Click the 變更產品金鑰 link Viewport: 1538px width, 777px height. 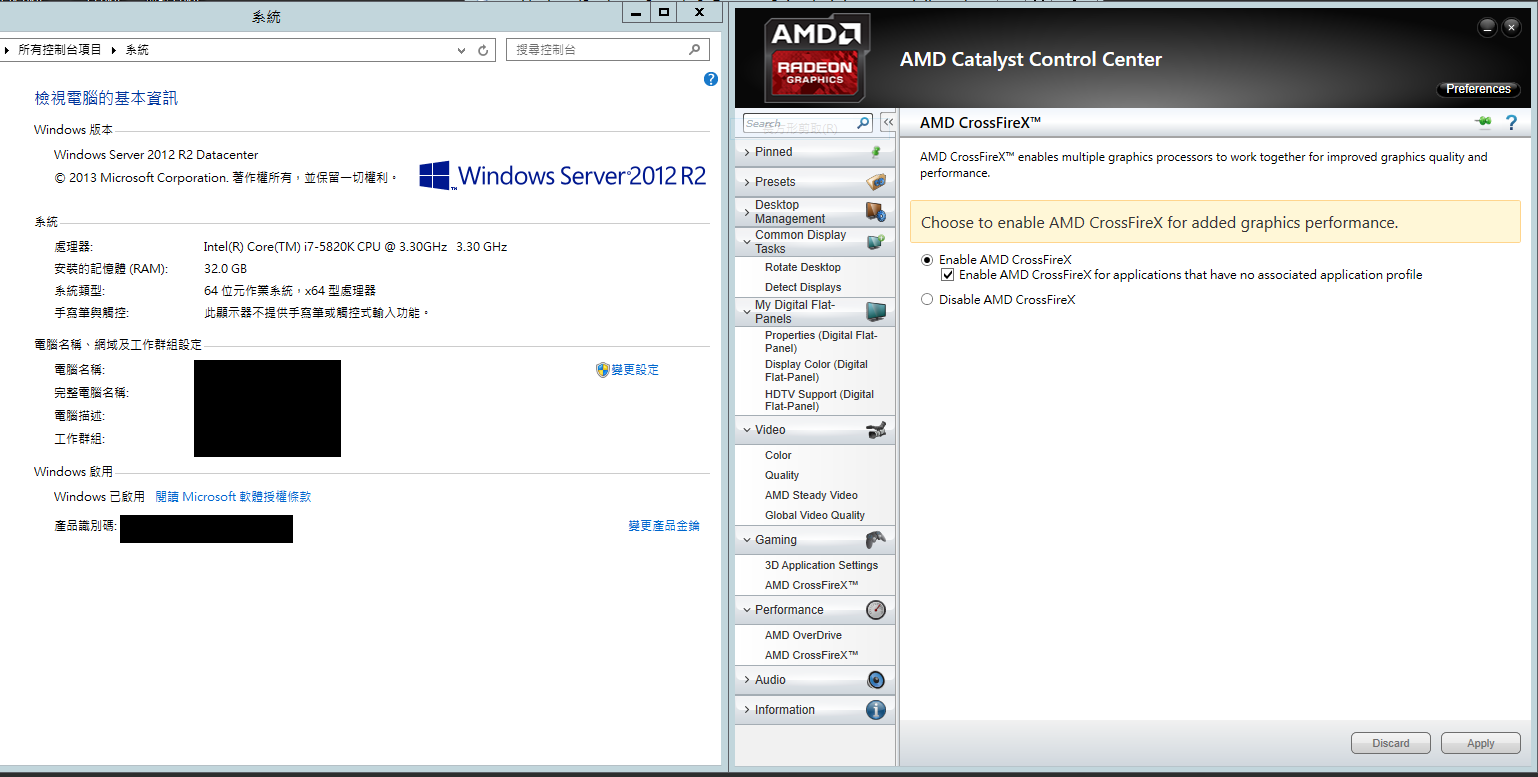click(x=664, y=526)
